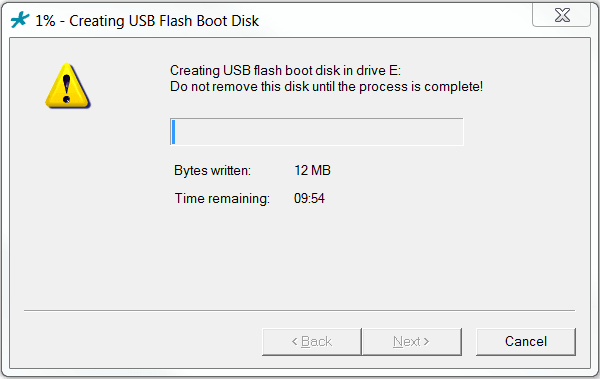This screenshot has width=600, height=379.
Task: Click the left chevron on Back button
Action: 295,341
